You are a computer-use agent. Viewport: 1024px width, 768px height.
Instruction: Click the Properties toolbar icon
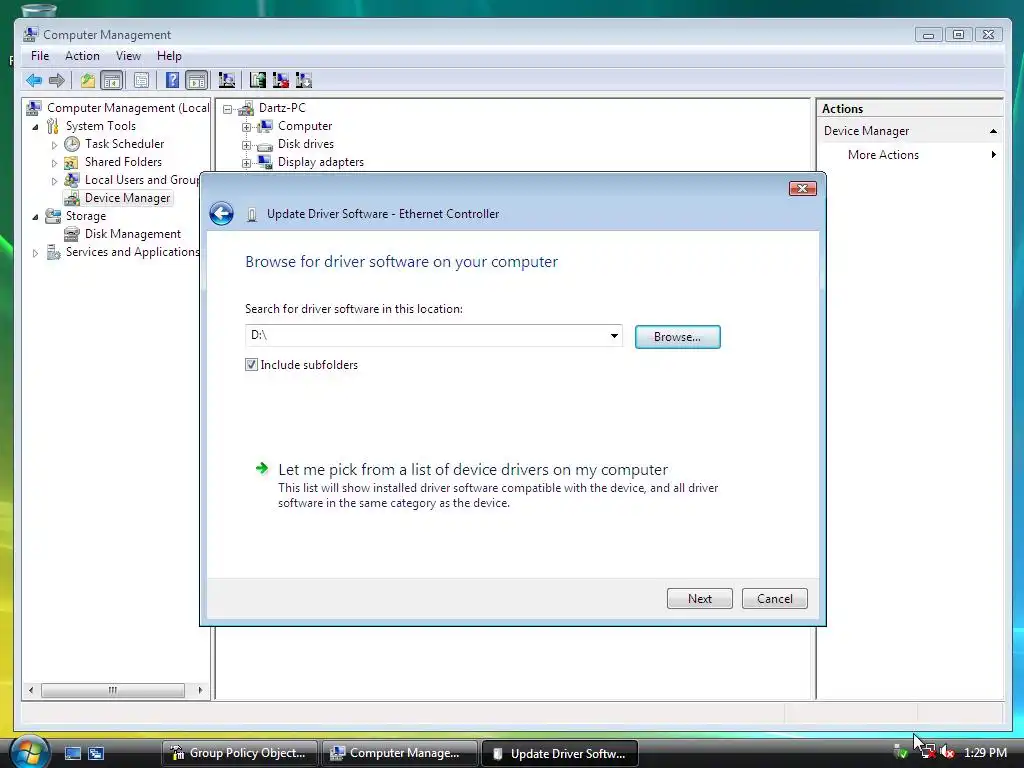point(141,80)
